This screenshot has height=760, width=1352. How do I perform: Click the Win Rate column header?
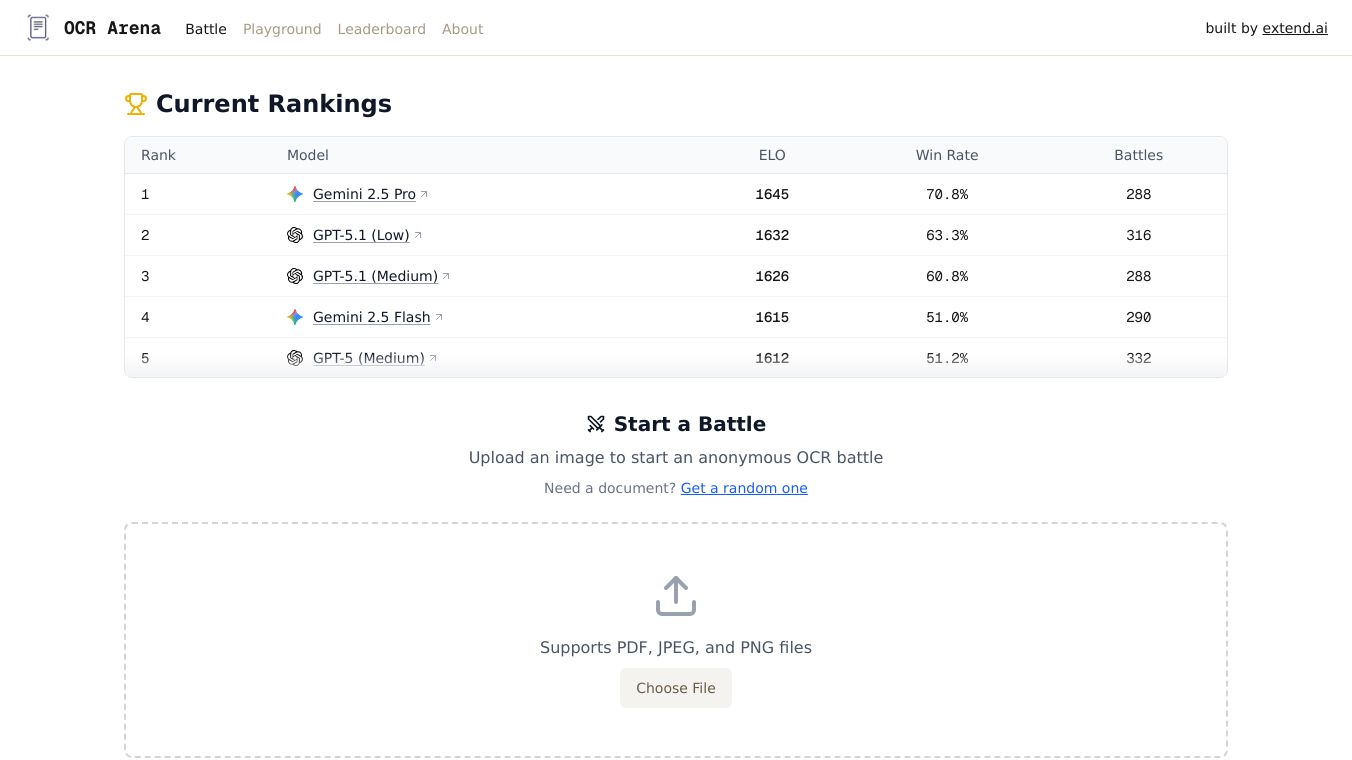[947, 155]
